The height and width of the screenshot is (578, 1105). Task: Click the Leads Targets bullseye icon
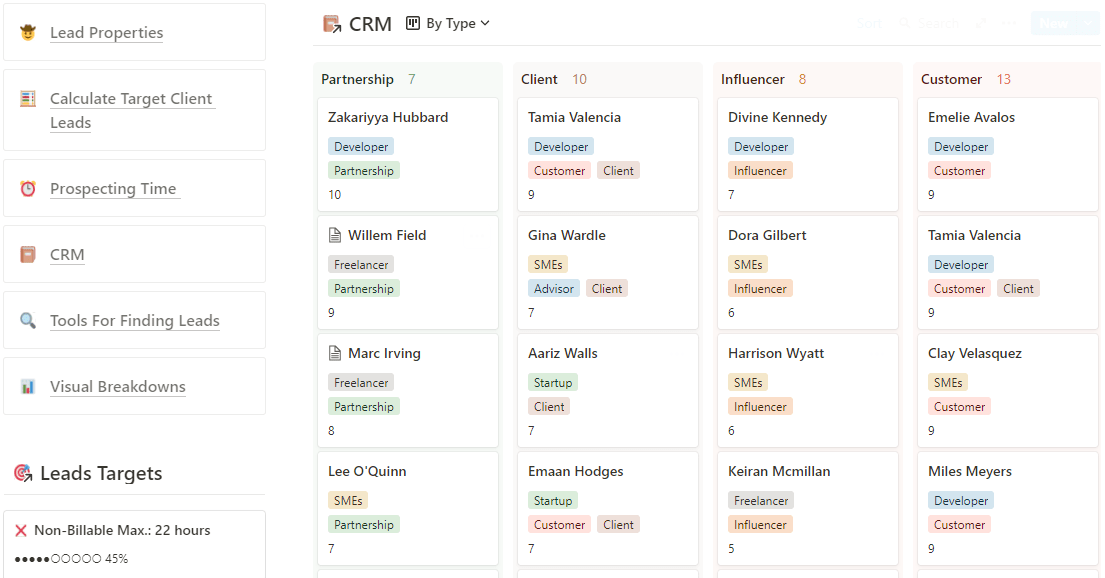pos(23,473)
